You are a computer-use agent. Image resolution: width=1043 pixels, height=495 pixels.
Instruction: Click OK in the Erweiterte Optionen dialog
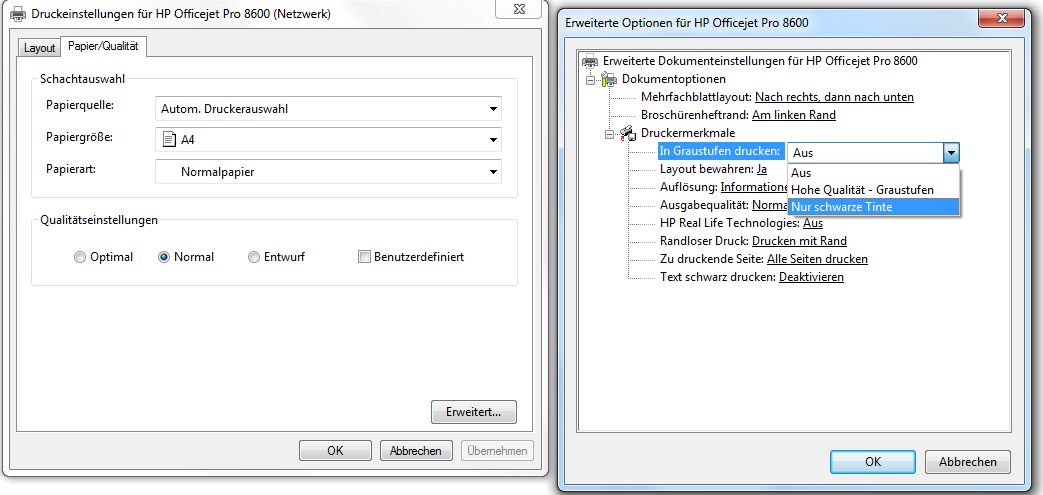[873, 462]
